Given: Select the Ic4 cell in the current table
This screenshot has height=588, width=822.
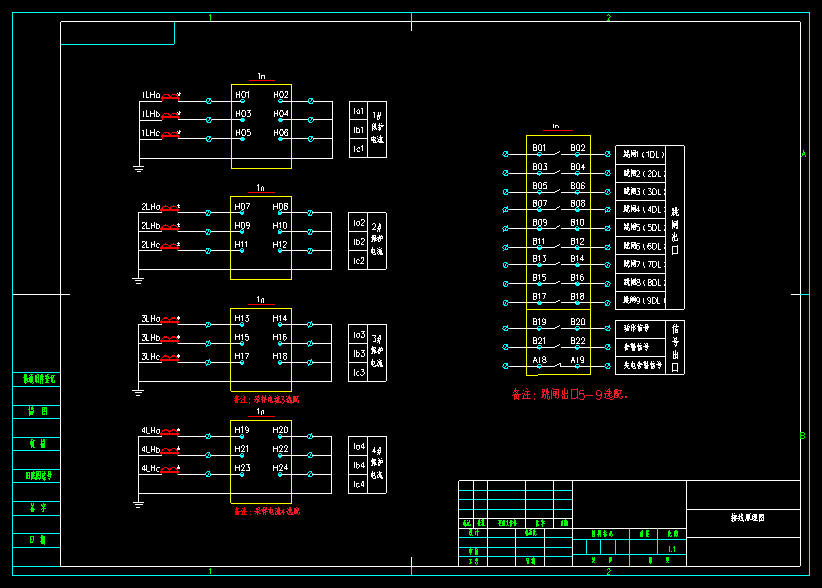Looking at the screenshot, I should pos(358,485).
